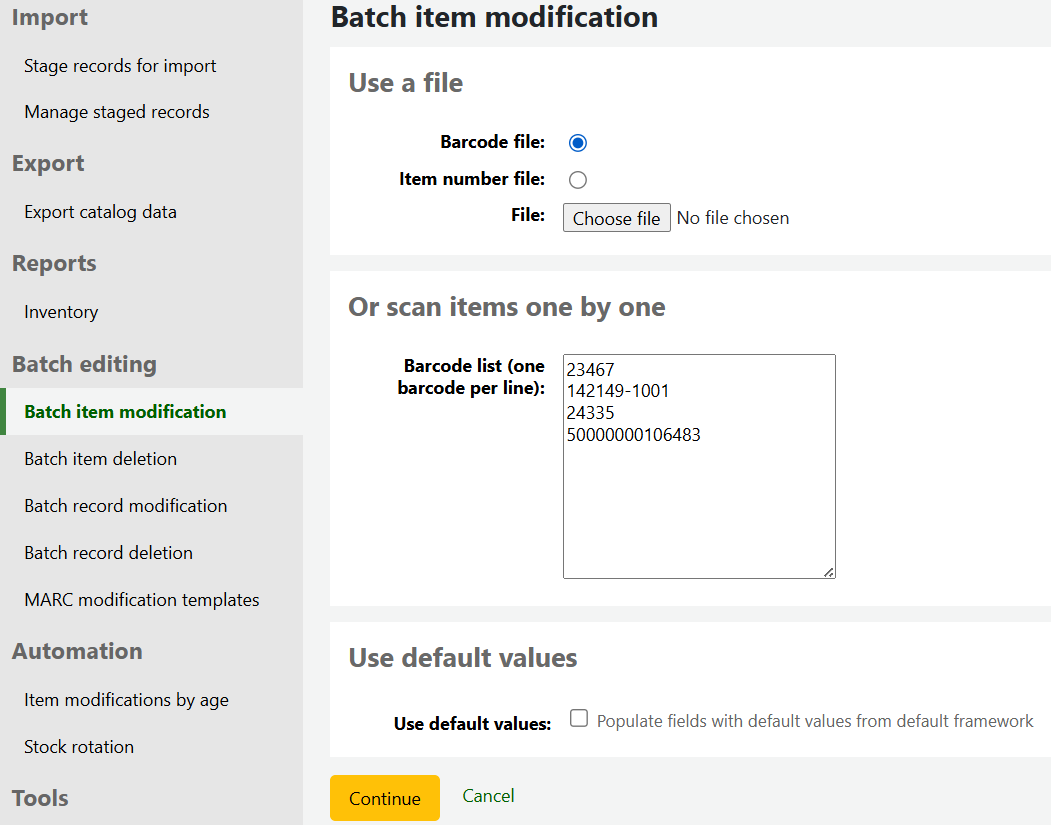Open Manage staged records

[x=117, y=112]
